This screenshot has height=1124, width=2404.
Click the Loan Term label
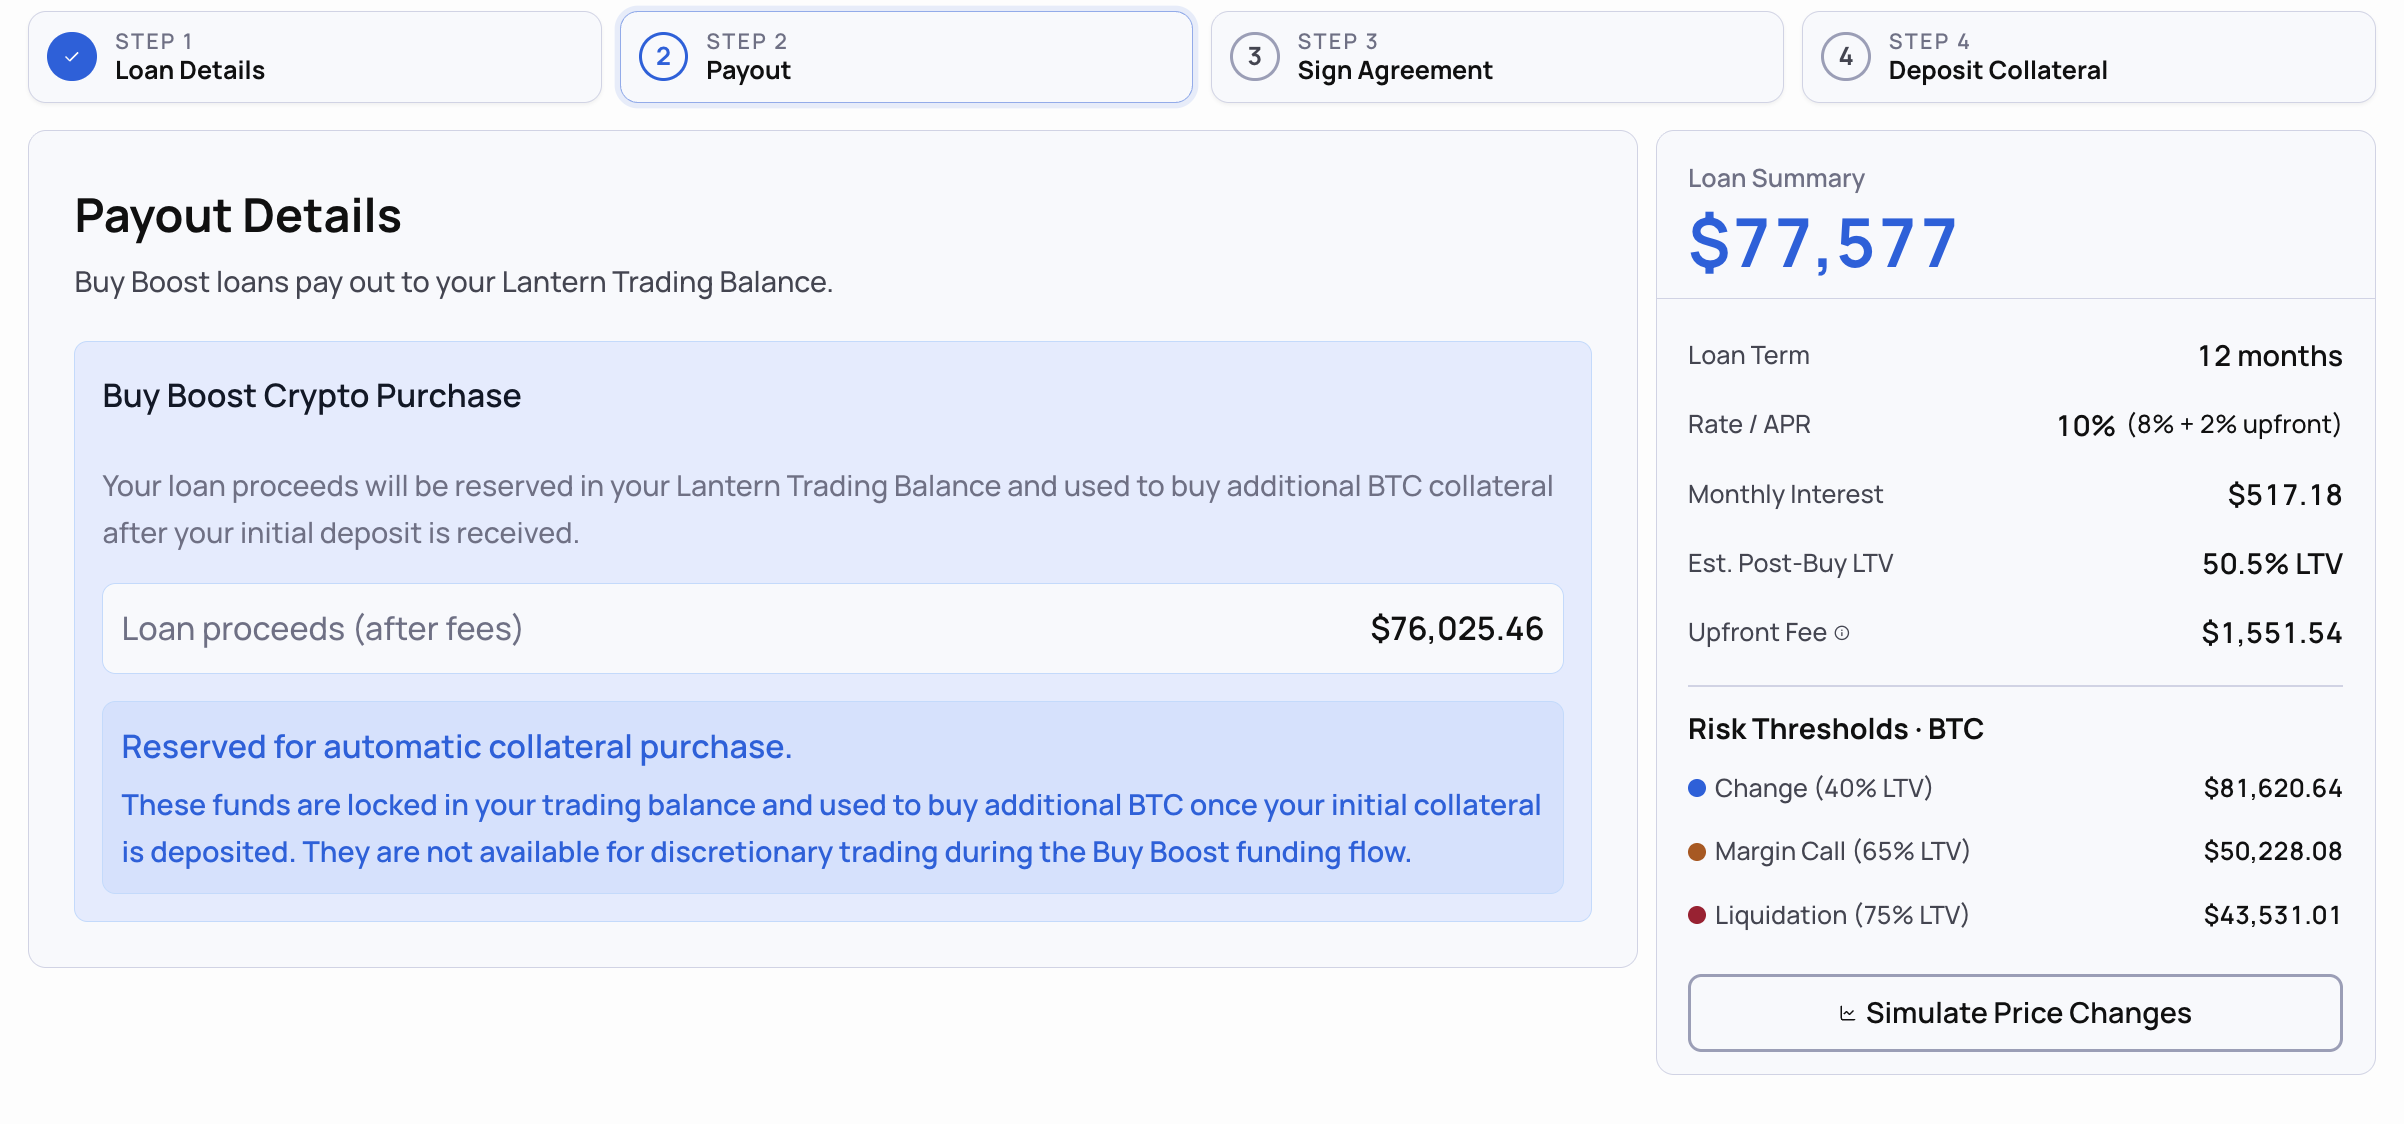coord(1749,356)
